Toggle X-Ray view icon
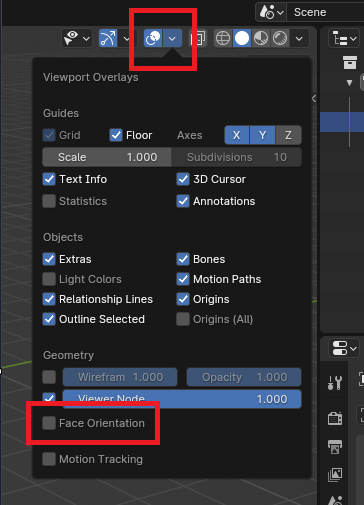The width and height of the screenshot is (364, 505). (198, 38)
